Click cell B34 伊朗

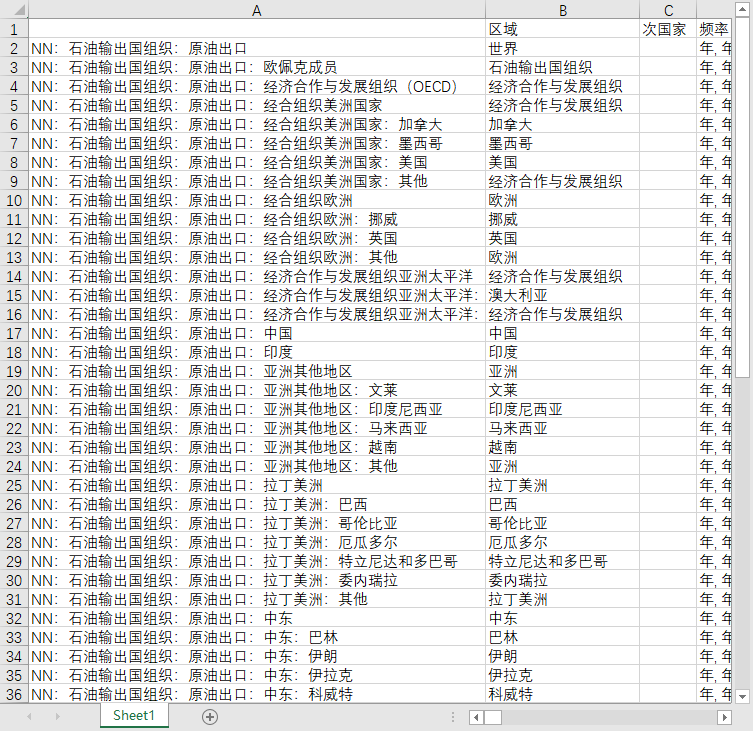coord(562,656)
